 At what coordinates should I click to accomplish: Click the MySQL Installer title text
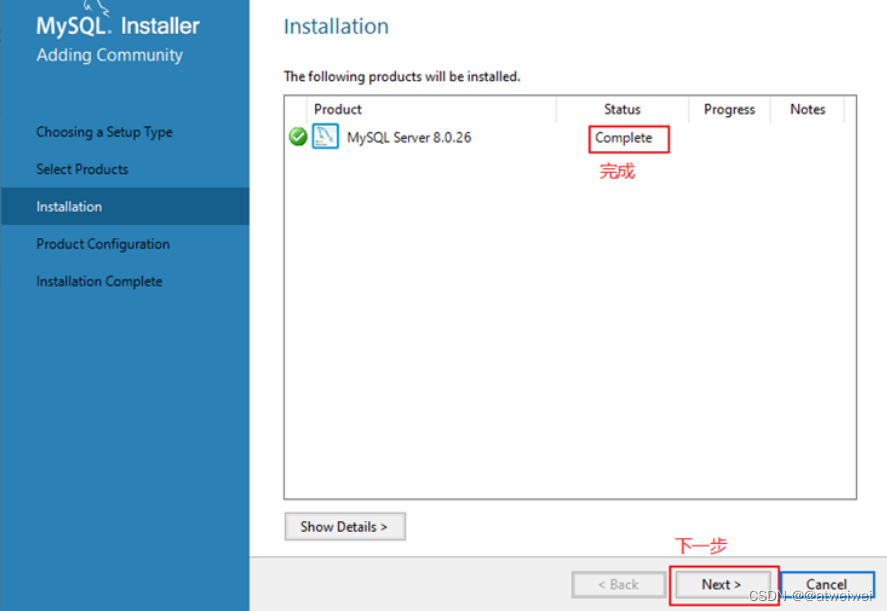tap(118, 26)
